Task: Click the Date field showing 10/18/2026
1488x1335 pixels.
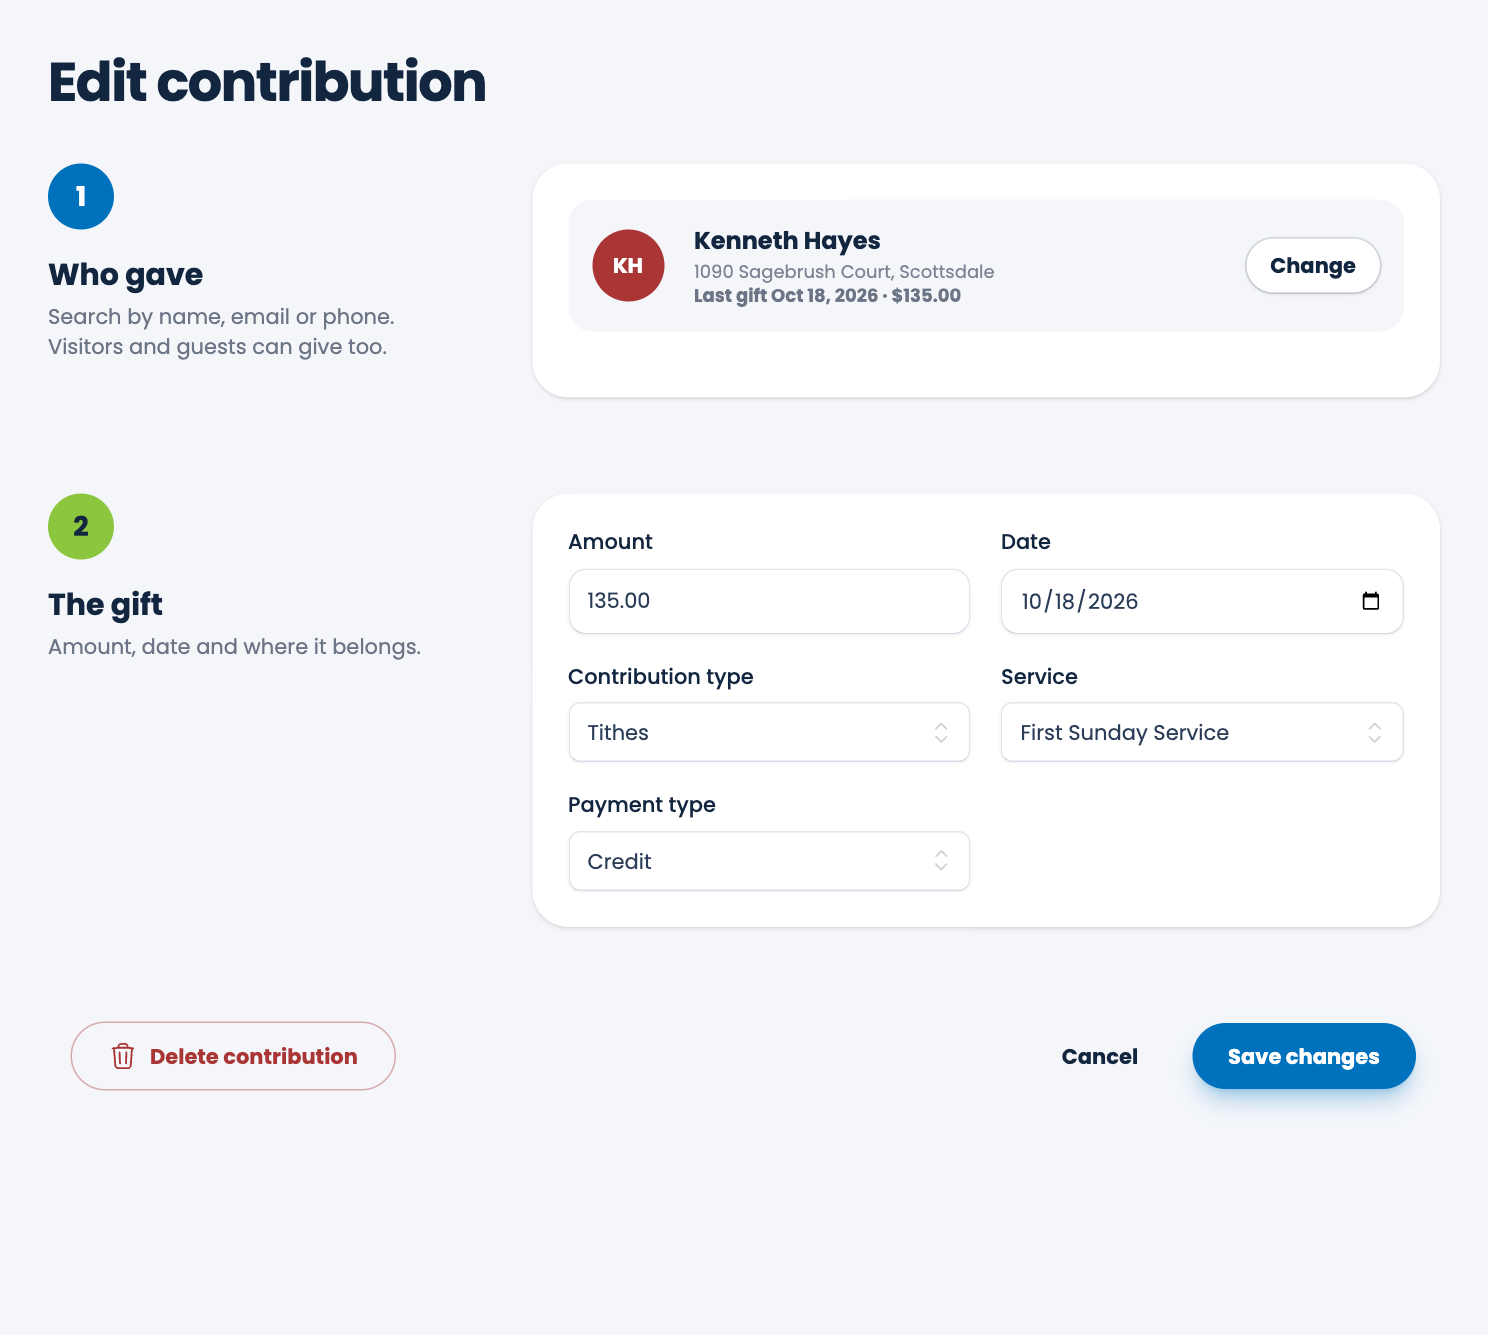Action: click(1202, 601)
